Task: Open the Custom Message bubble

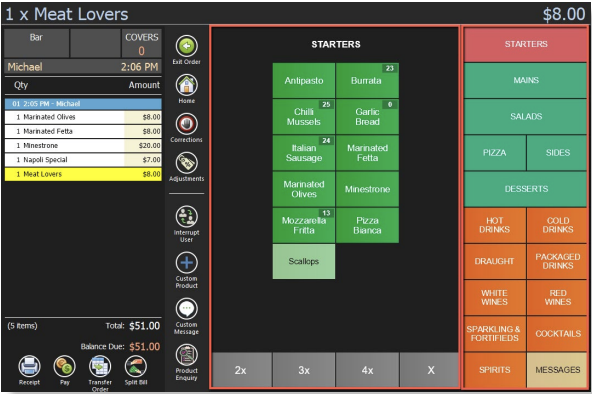Action: point(187,309)
